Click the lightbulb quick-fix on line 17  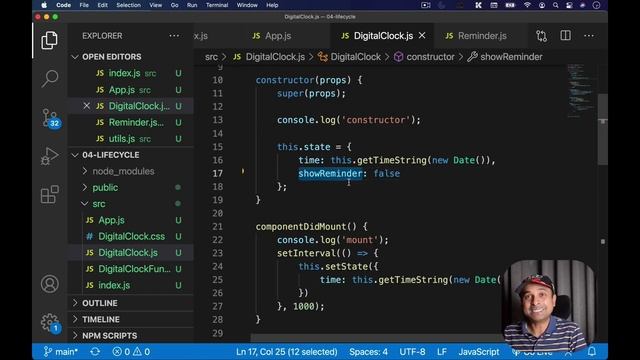[243, 171]
